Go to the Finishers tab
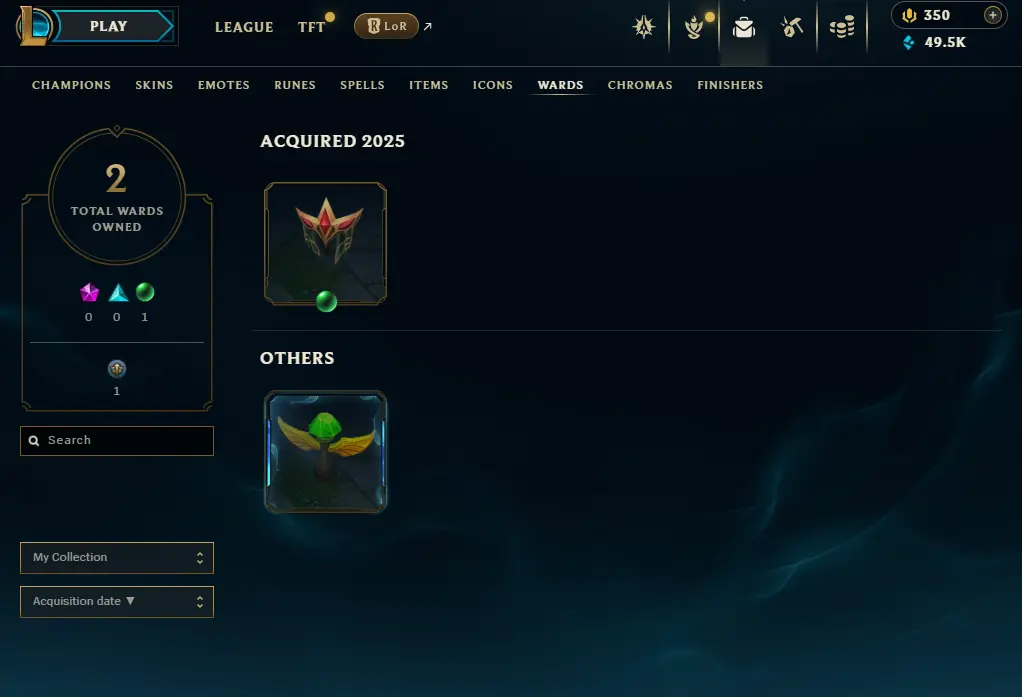The width and height of the screenshot is (1022, 697). [x=730, y=85]
